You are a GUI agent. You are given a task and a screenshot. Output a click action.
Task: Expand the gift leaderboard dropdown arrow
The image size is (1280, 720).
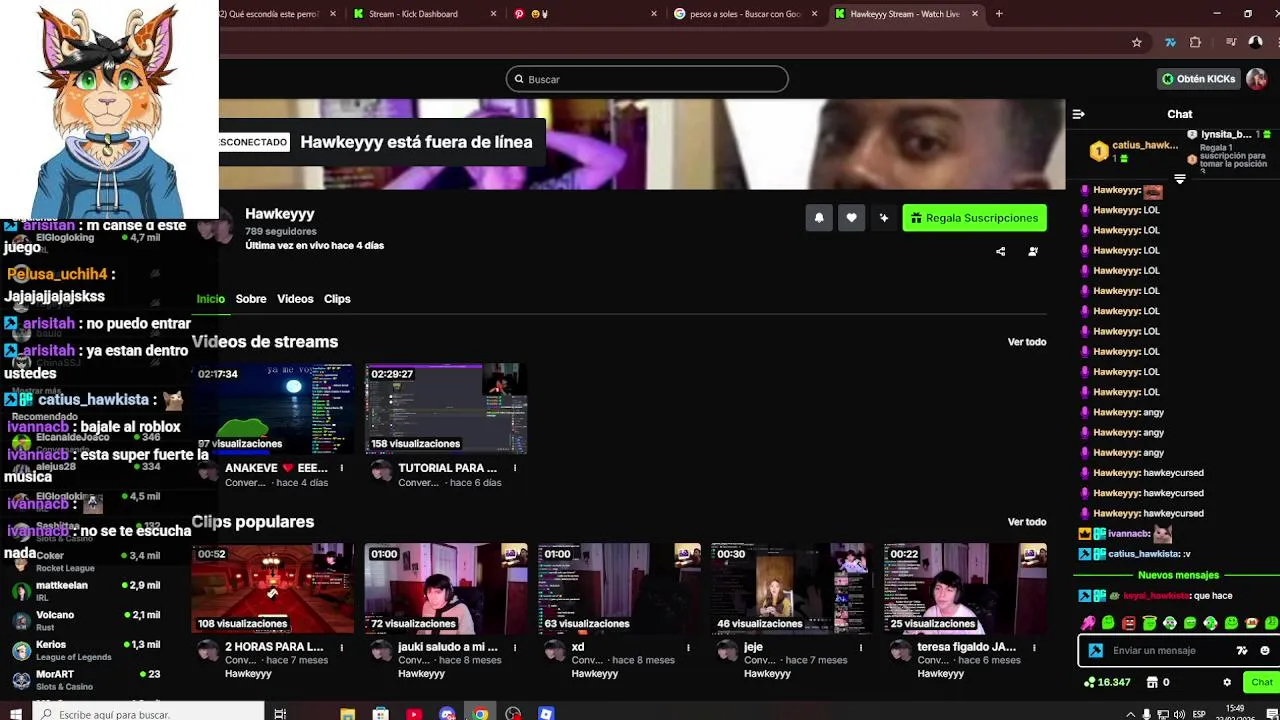1180,179
